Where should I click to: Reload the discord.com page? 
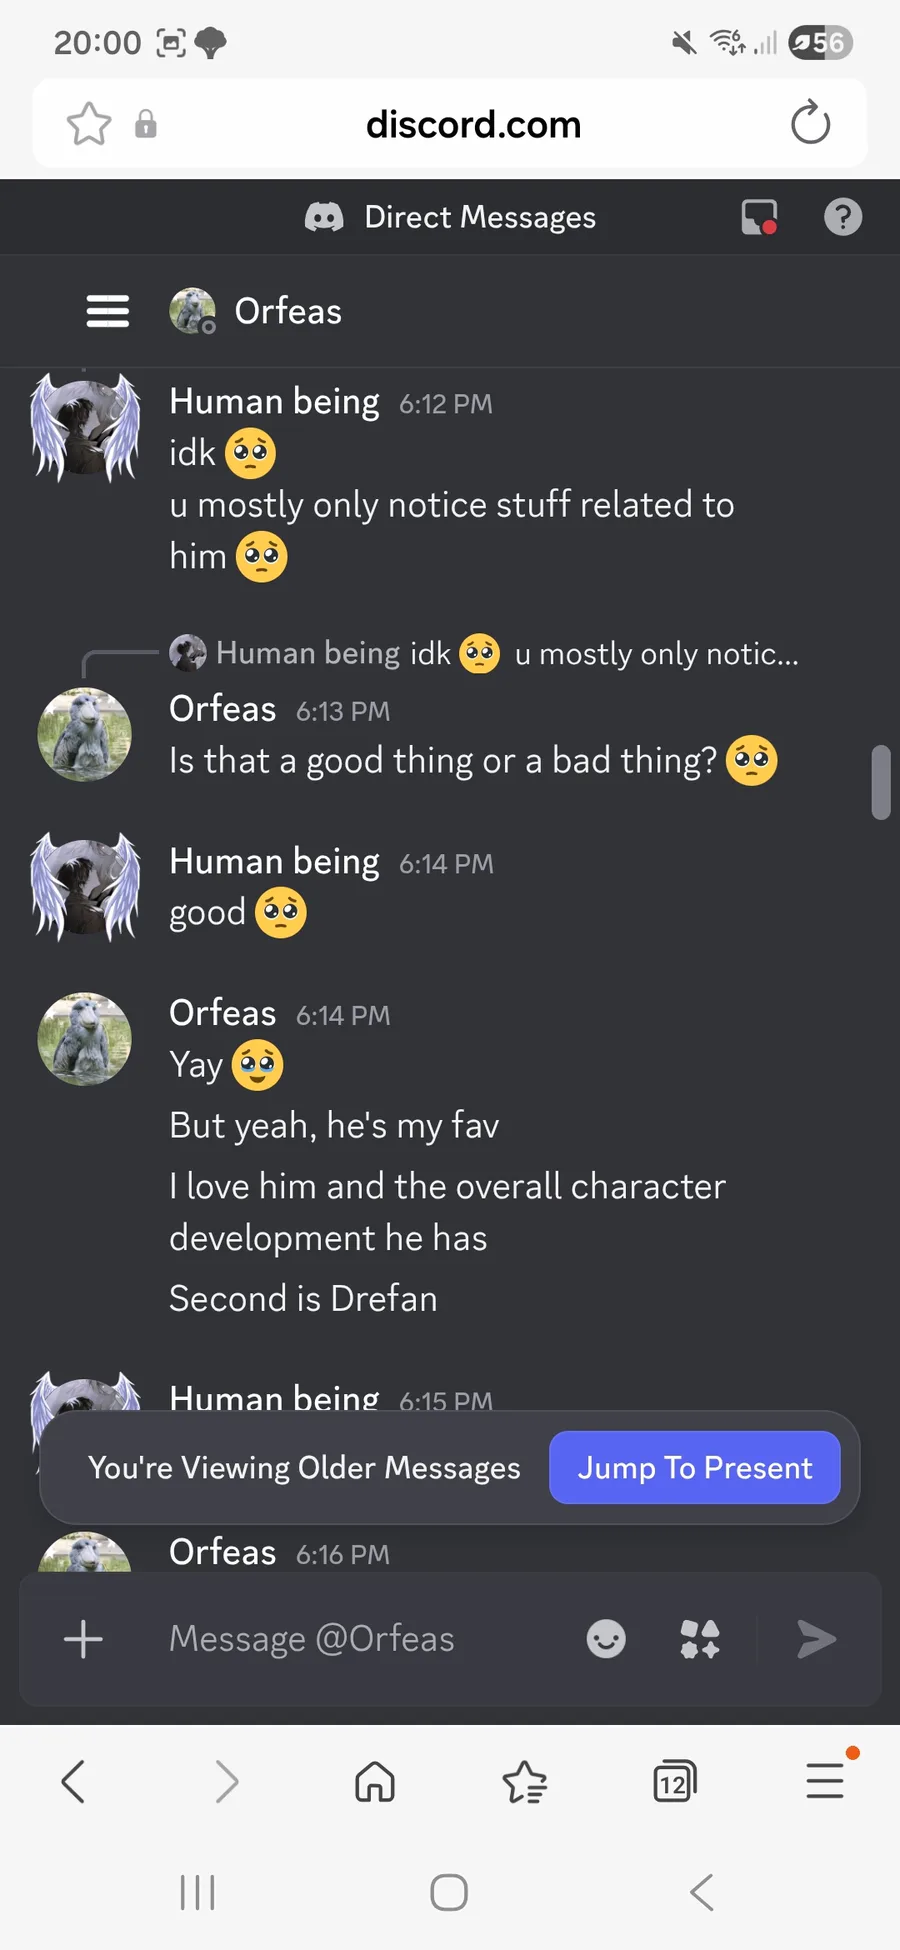(x=810, y=124)
